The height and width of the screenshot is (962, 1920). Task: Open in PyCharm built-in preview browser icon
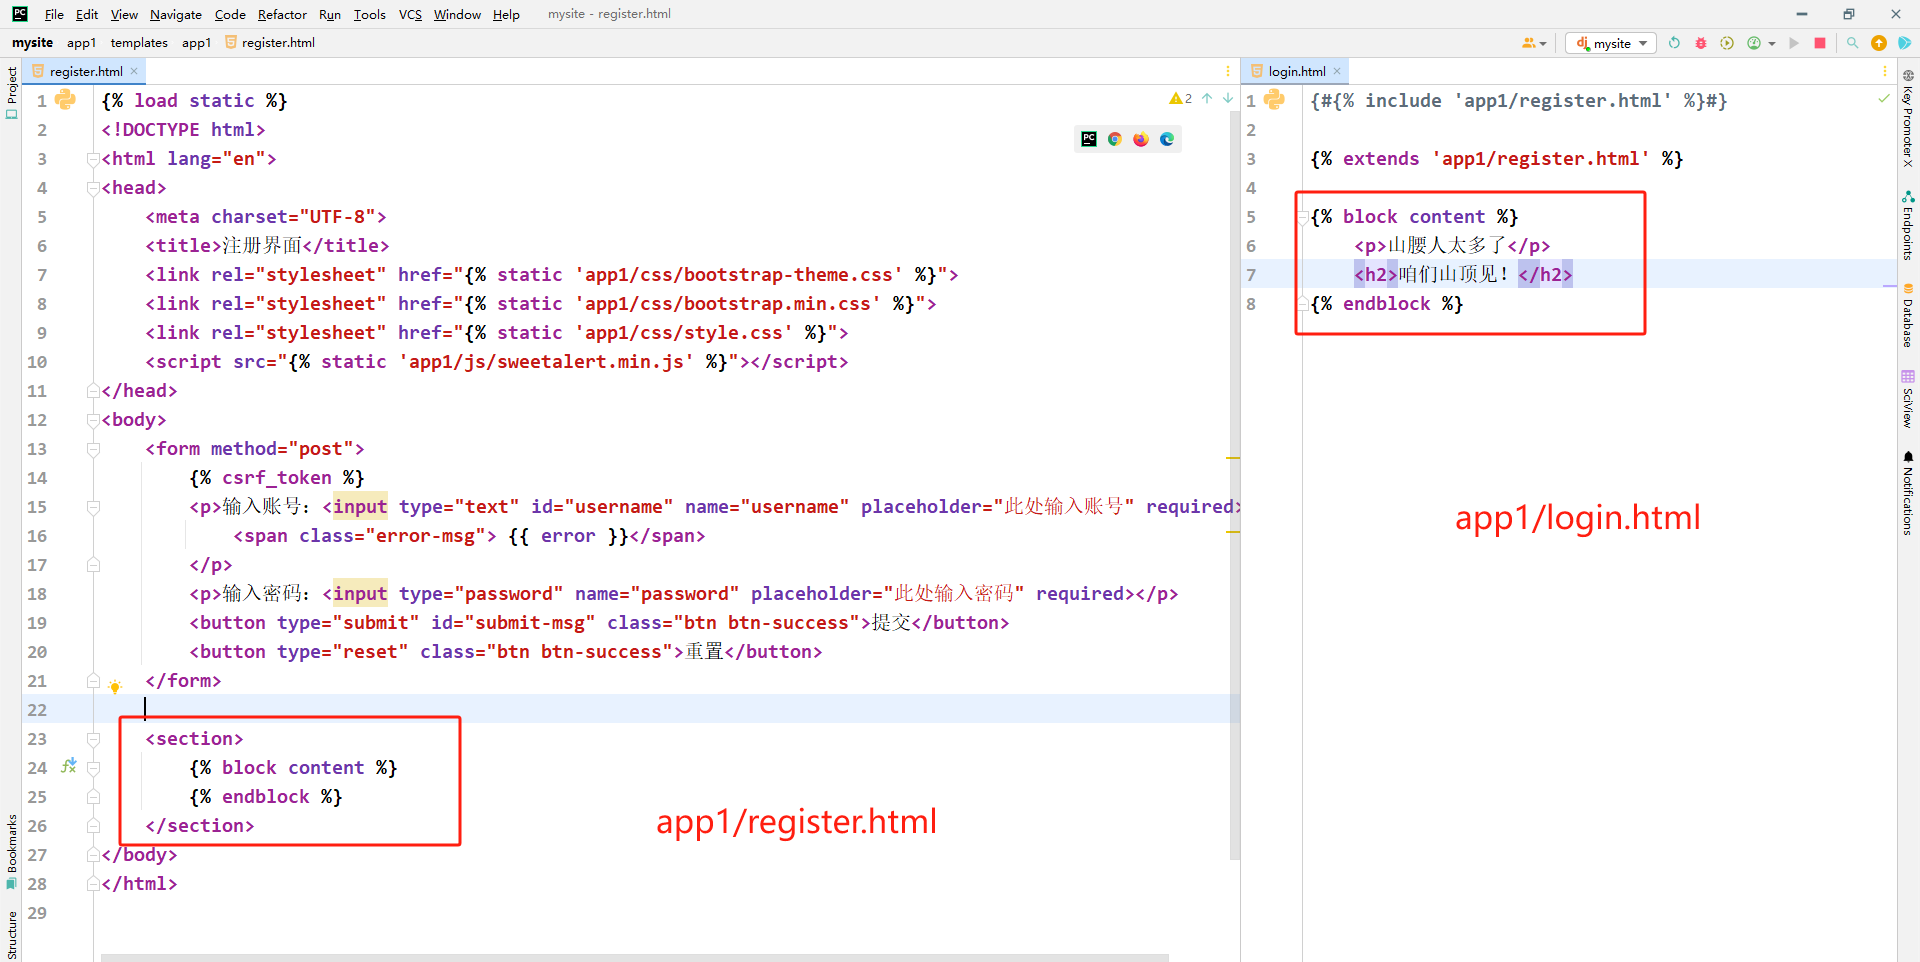[1089, 139]
